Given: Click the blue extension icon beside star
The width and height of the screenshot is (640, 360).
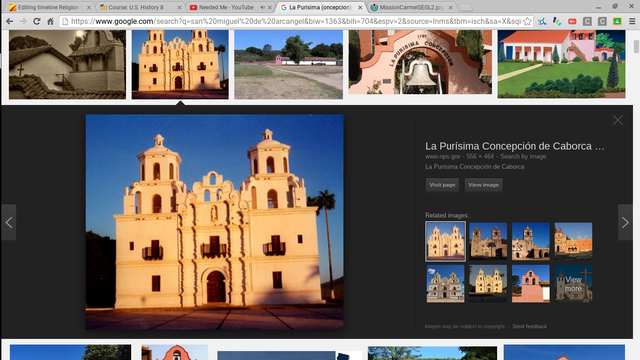Looking at the screenshot, I should [542, 21].
